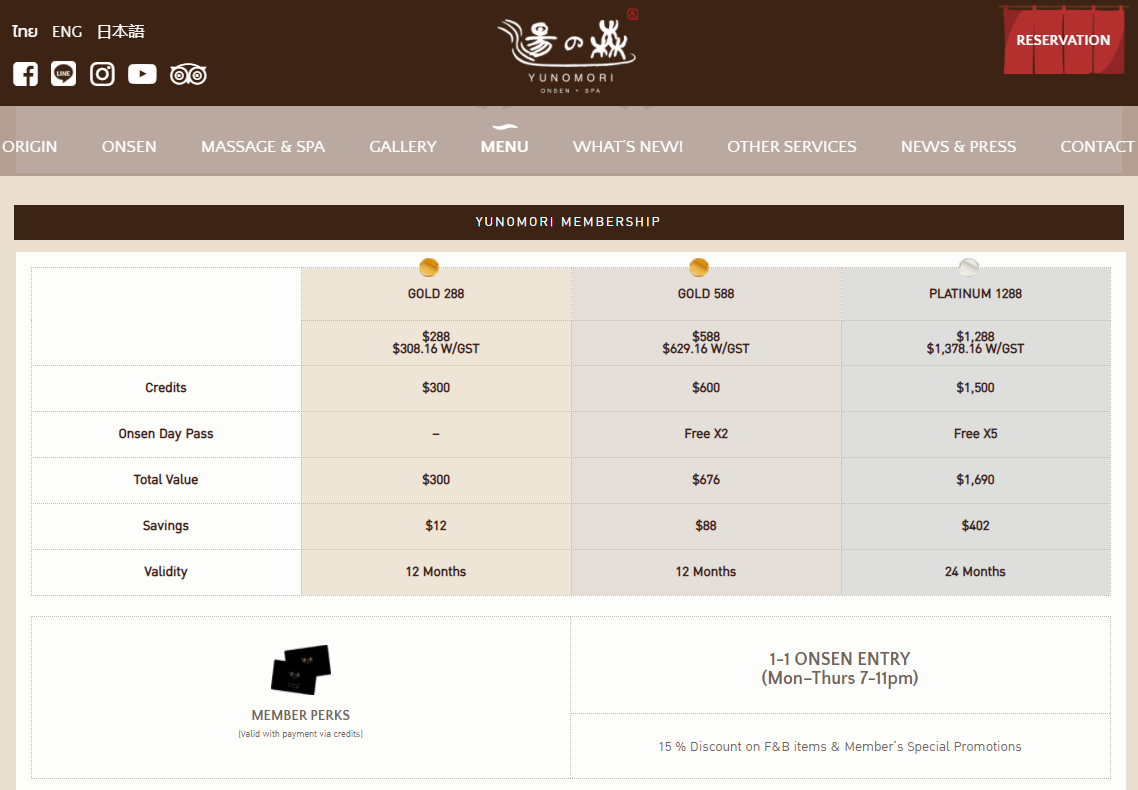Open the Yunomori Facebook page icon

[x=25, y=74]
